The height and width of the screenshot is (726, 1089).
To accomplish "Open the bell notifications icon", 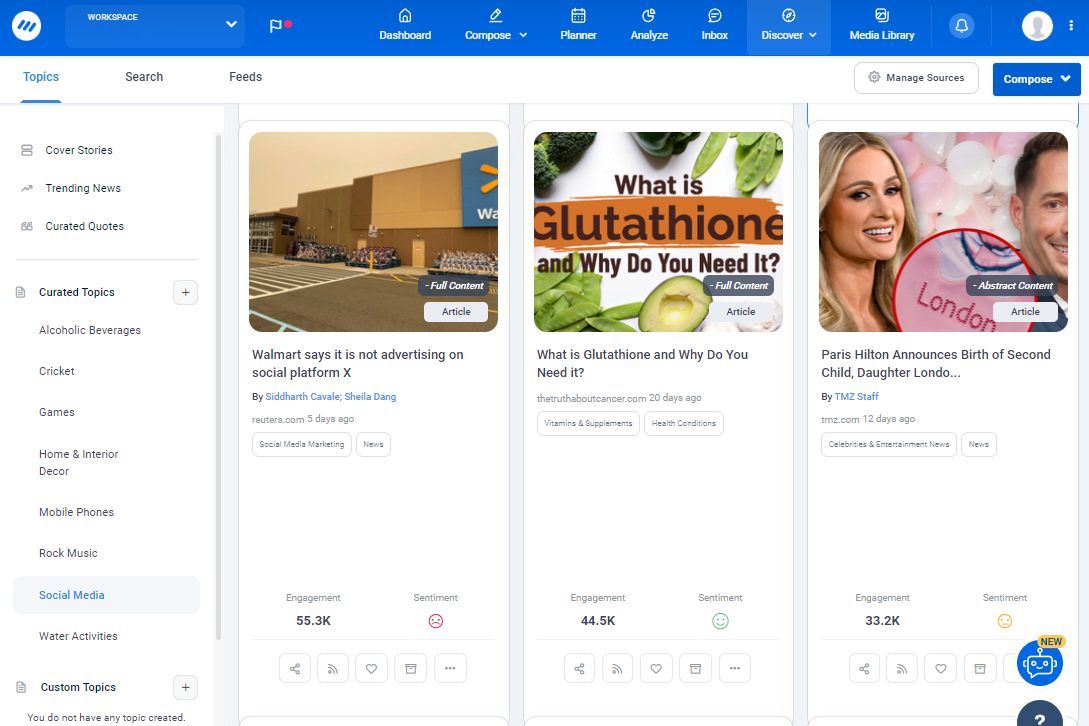I will (x=961, y=26).
